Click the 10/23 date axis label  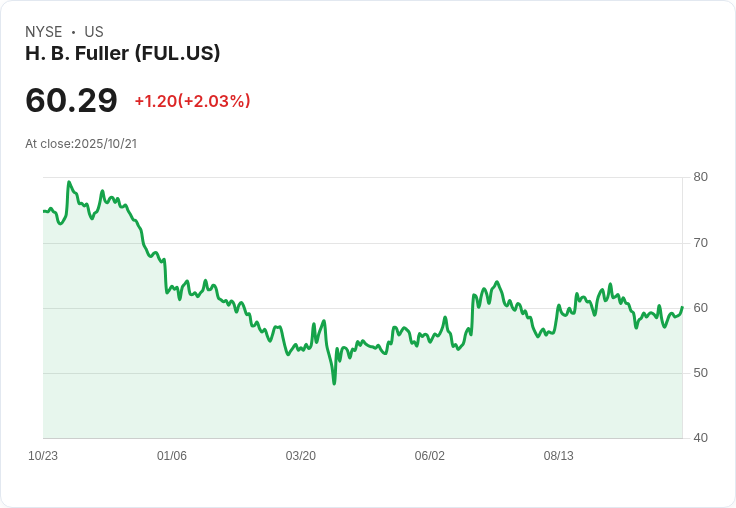pyautogui.click(x=43, y=455)
